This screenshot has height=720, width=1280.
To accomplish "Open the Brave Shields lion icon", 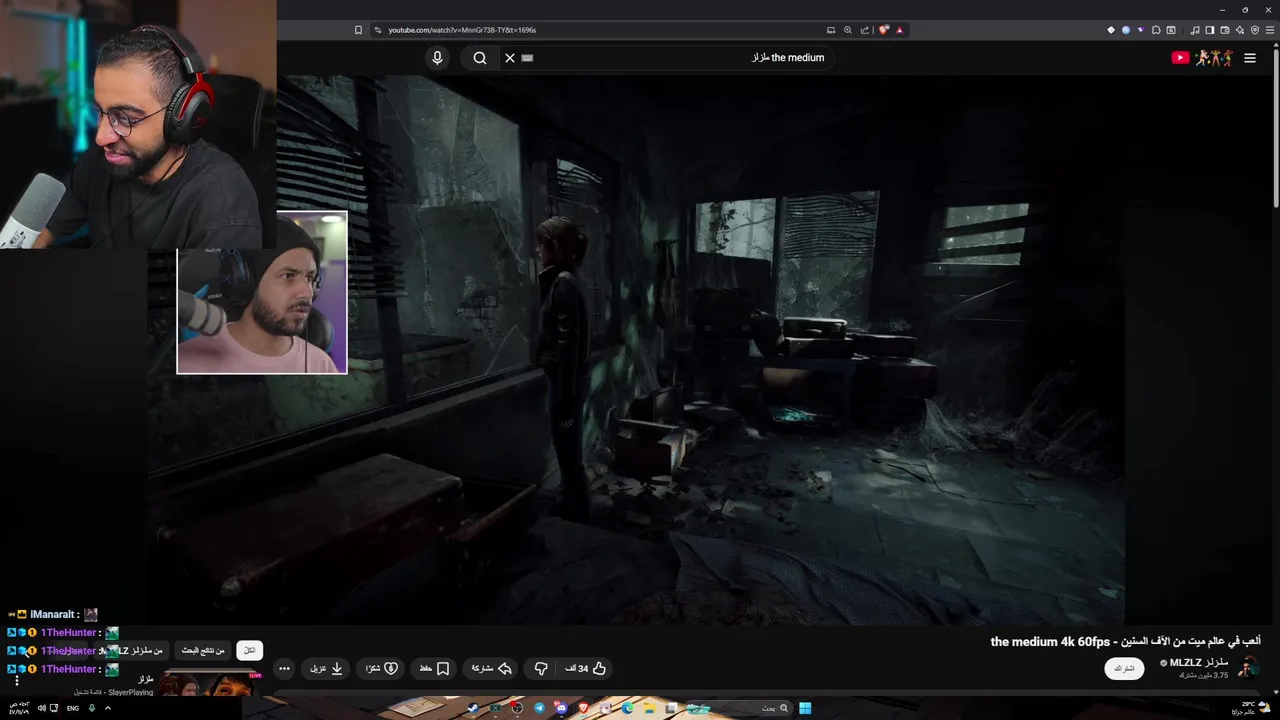I will (884, 30).
